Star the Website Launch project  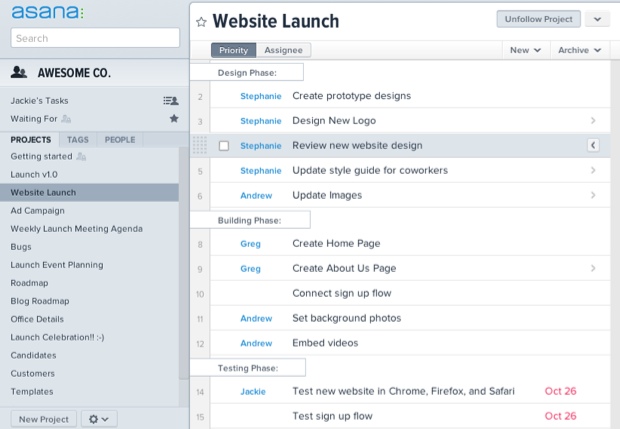[201, 21]
